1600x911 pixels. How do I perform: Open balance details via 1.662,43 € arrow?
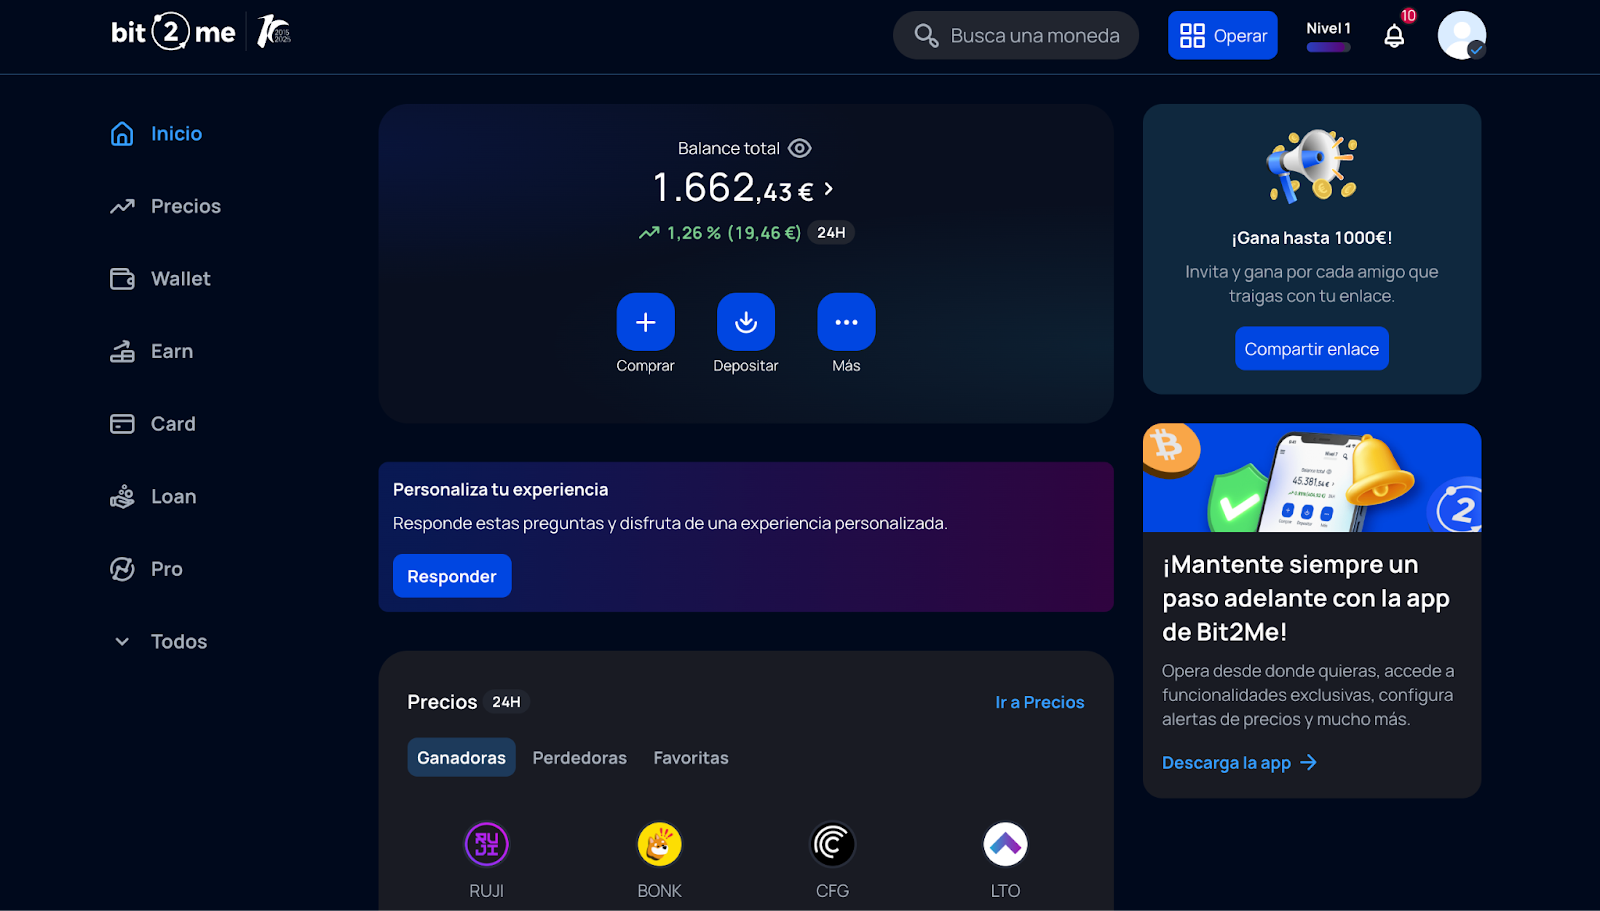pyautogui.click(x=828, y=188)
